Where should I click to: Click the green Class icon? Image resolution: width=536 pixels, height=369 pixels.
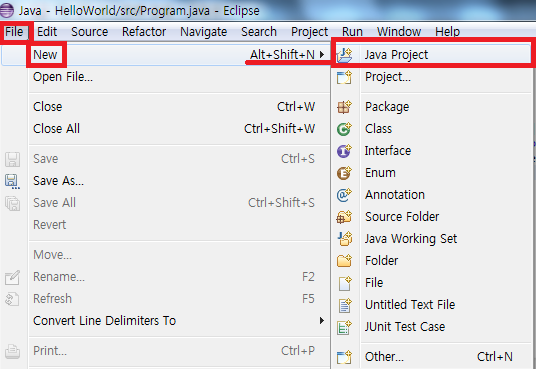point(344,129)
